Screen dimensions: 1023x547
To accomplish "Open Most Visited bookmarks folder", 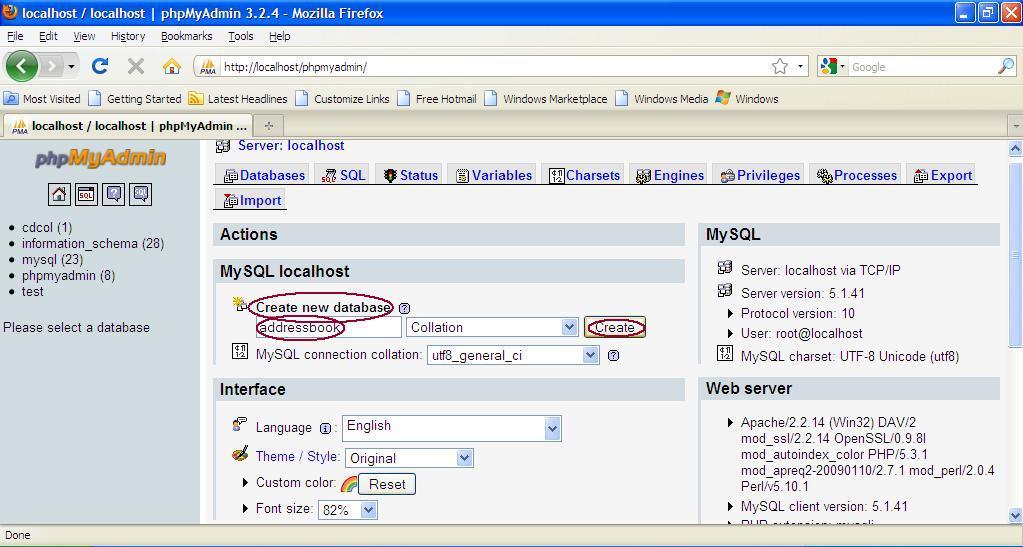I will 42,99.
